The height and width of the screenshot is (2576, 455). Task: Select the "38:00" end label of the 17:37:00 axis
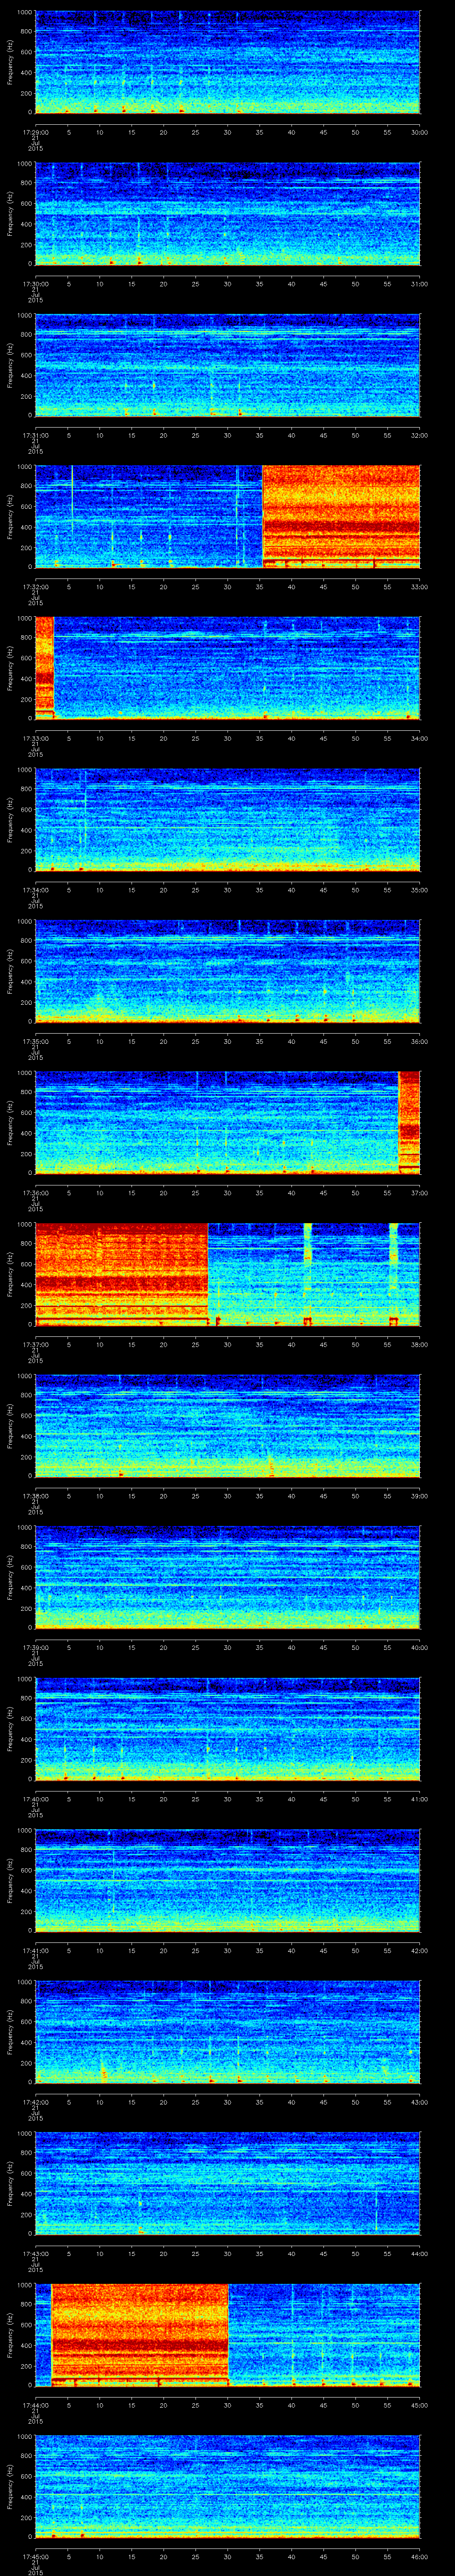[x=419, y=1344]
